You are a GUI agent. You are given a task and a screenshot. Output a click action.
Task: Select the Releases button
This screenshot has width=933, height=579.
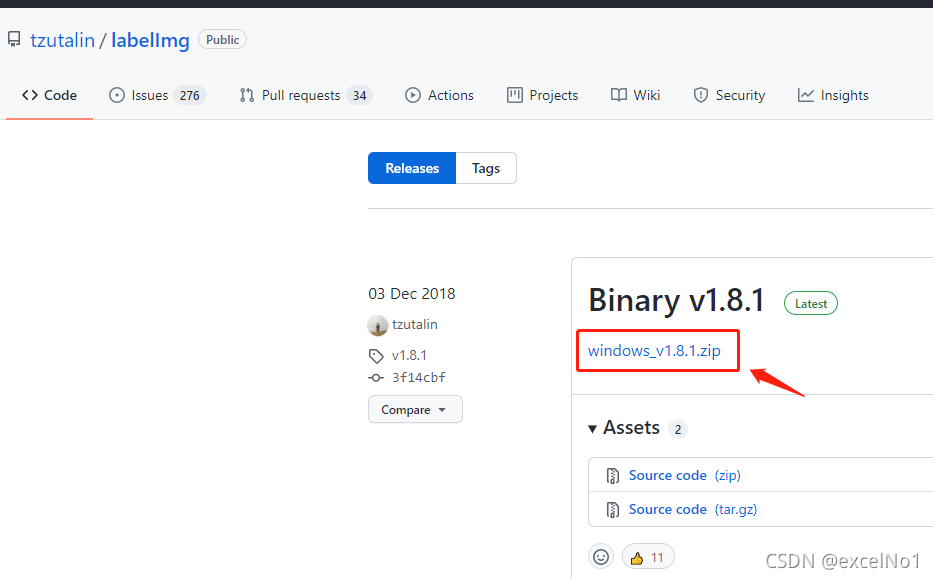click(x=412, y=168)
